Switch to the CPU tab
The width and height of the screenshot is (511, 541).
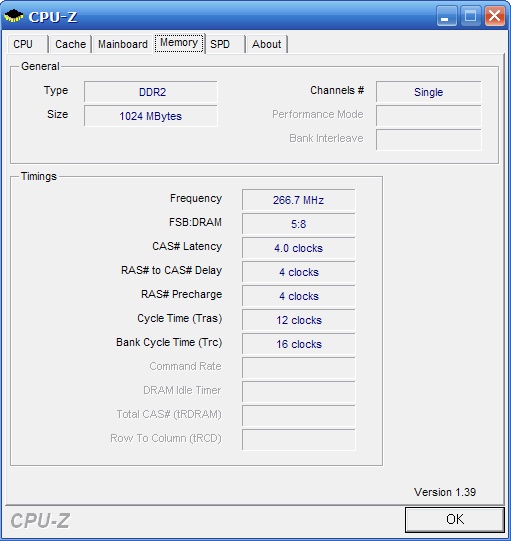point(27,44)
